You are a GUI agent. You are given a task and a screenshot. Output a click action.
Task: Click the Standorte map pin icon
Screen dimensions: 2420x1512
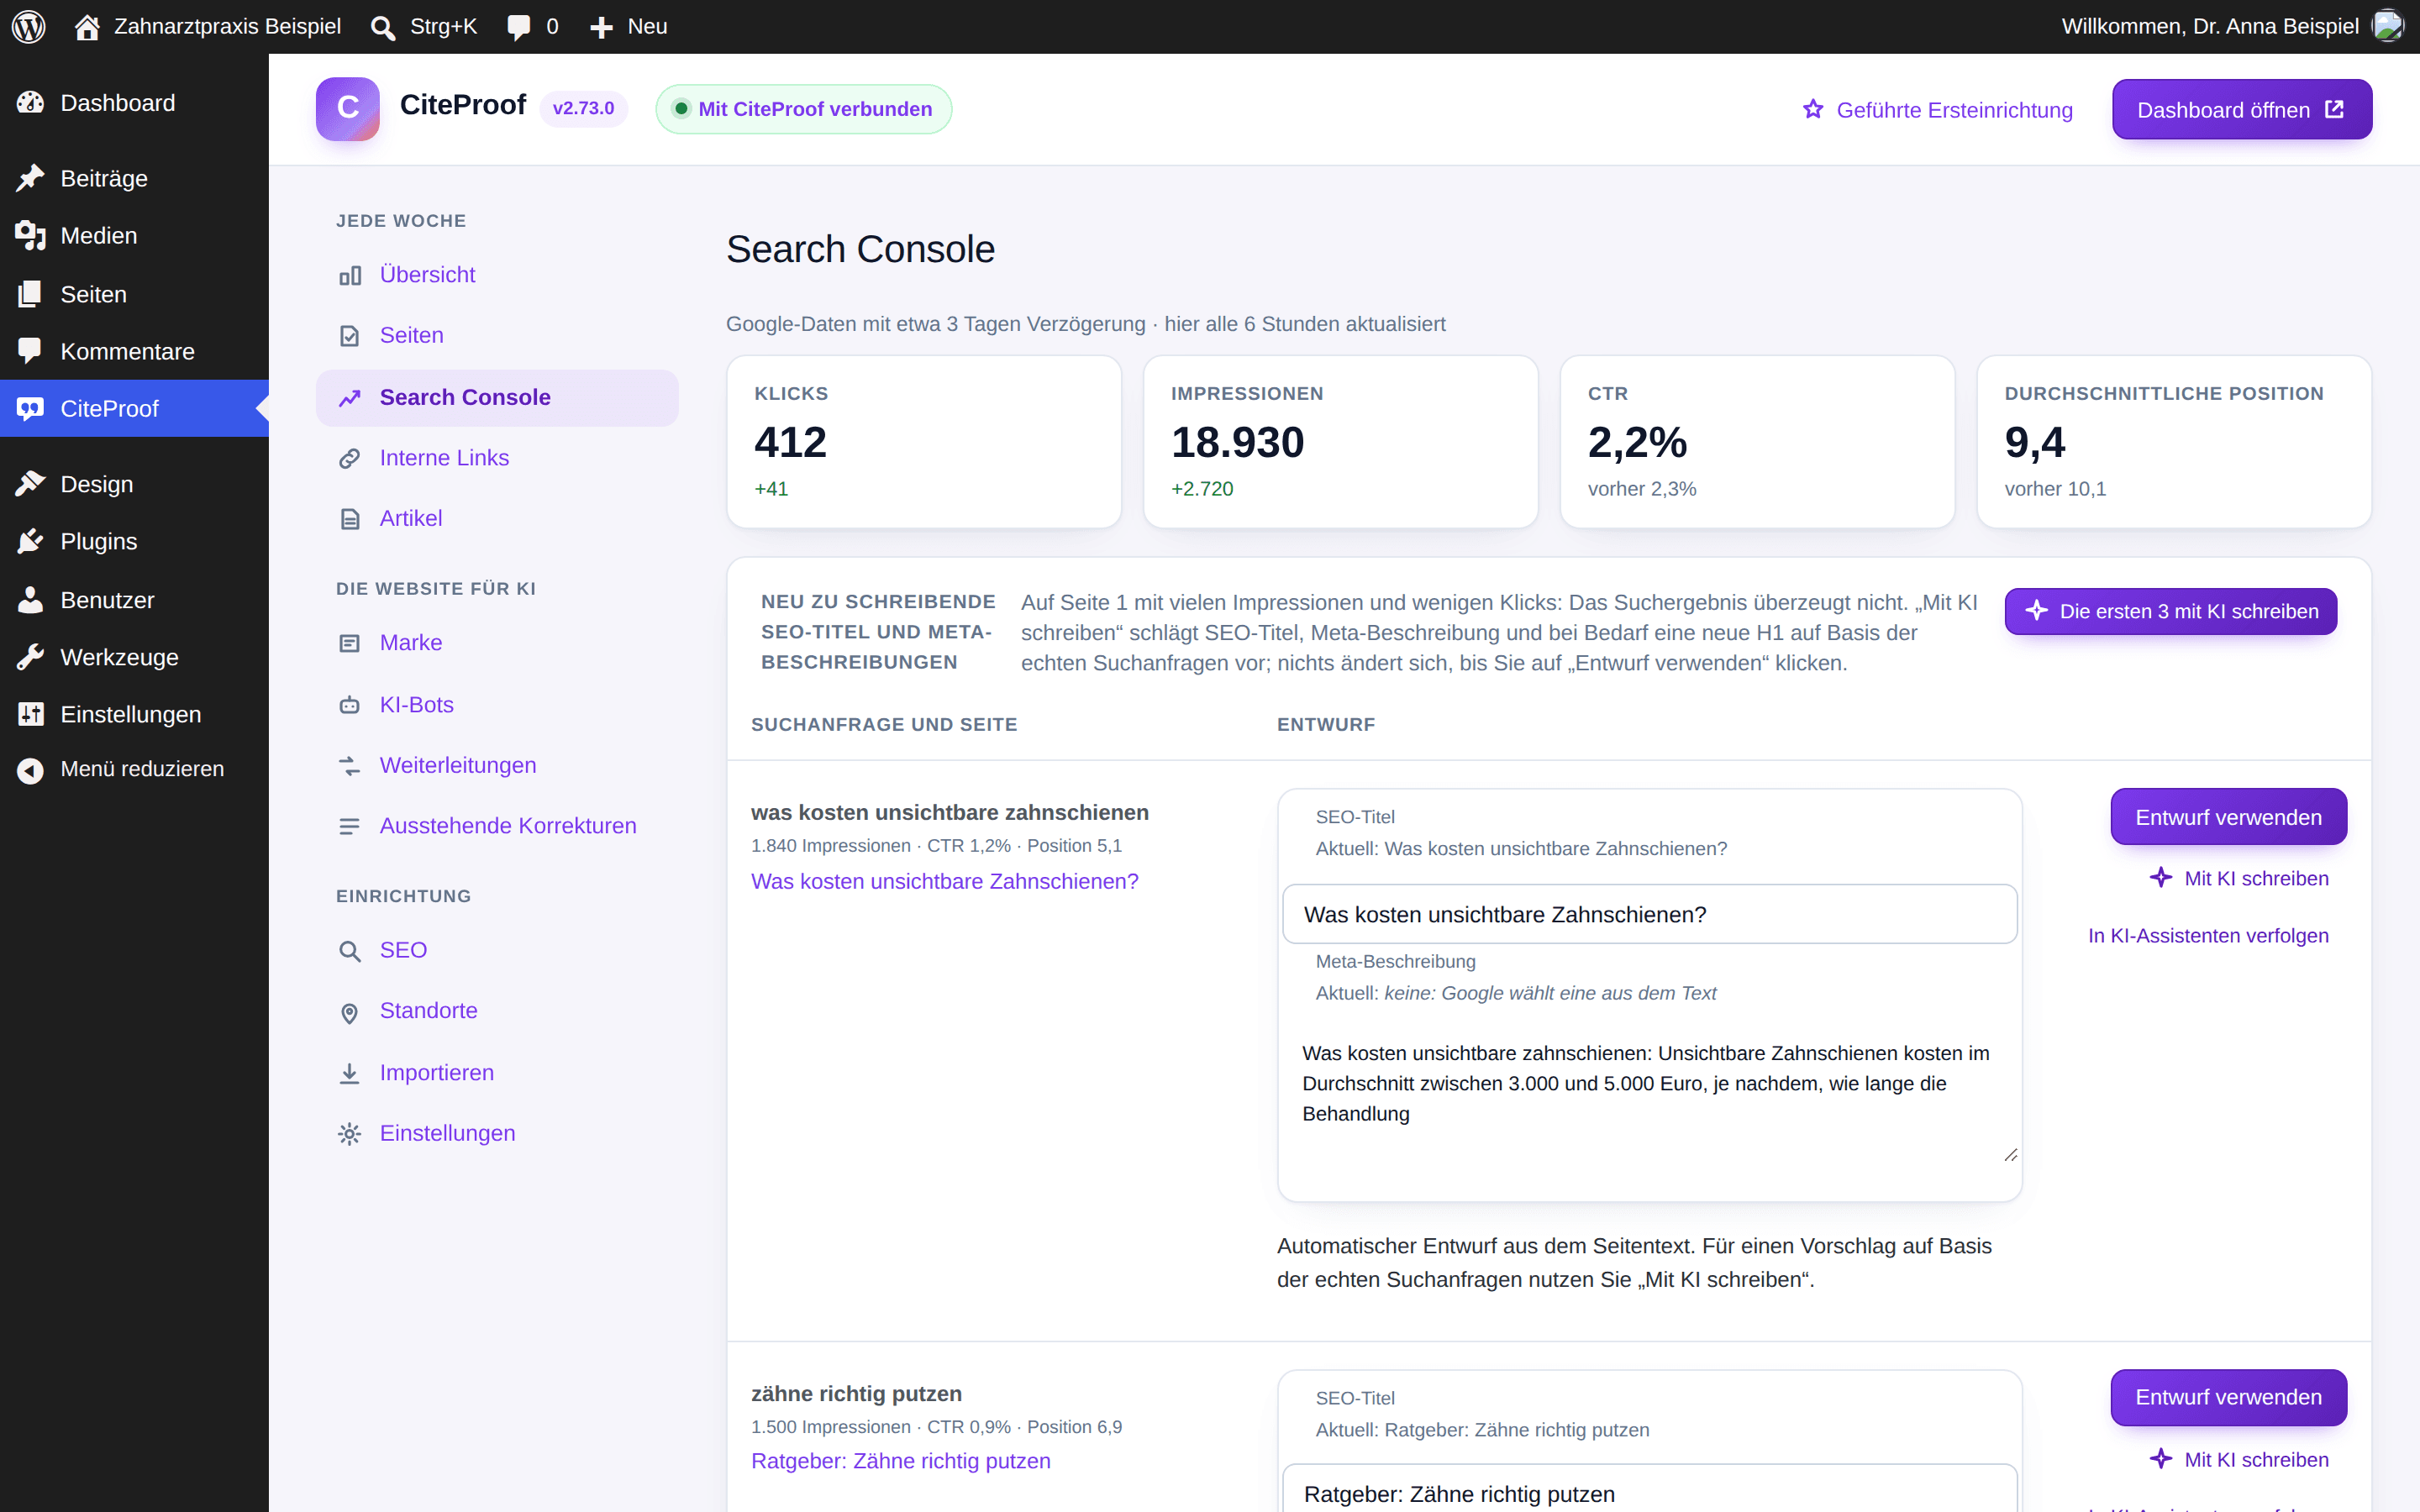(349, 1012)
